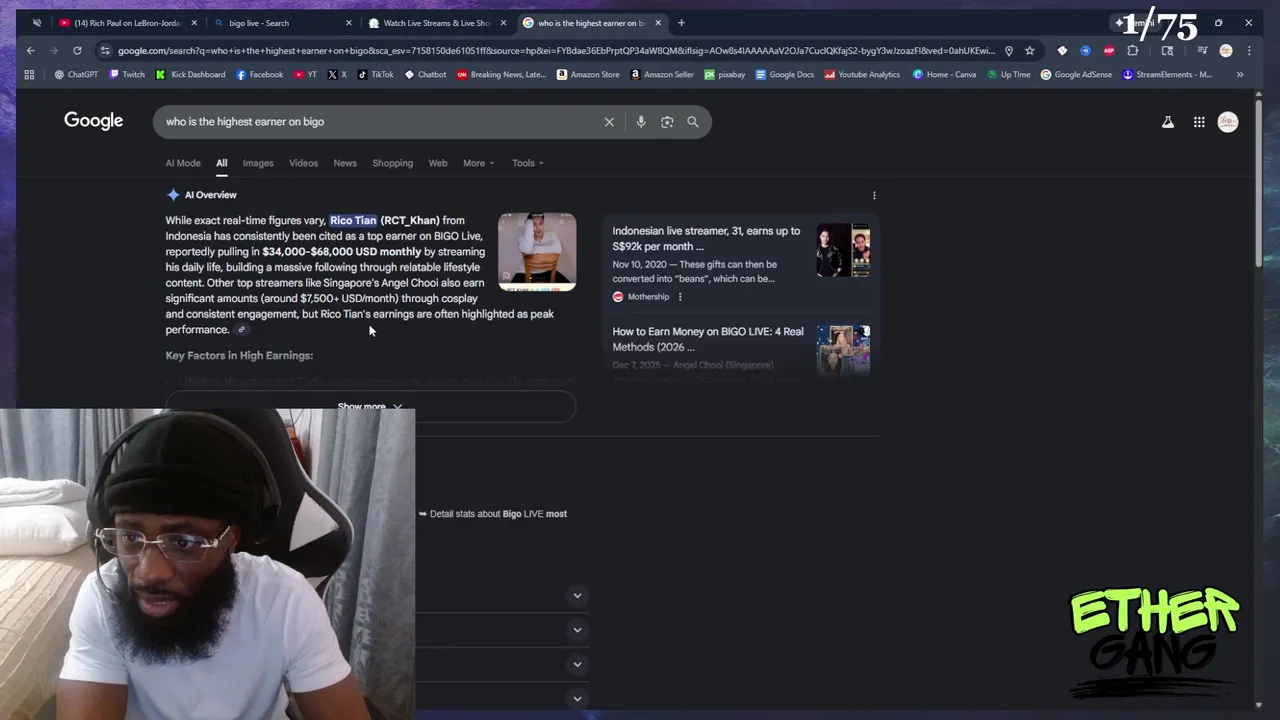Open the Facebook bookmark

click(x=259, y=74)
